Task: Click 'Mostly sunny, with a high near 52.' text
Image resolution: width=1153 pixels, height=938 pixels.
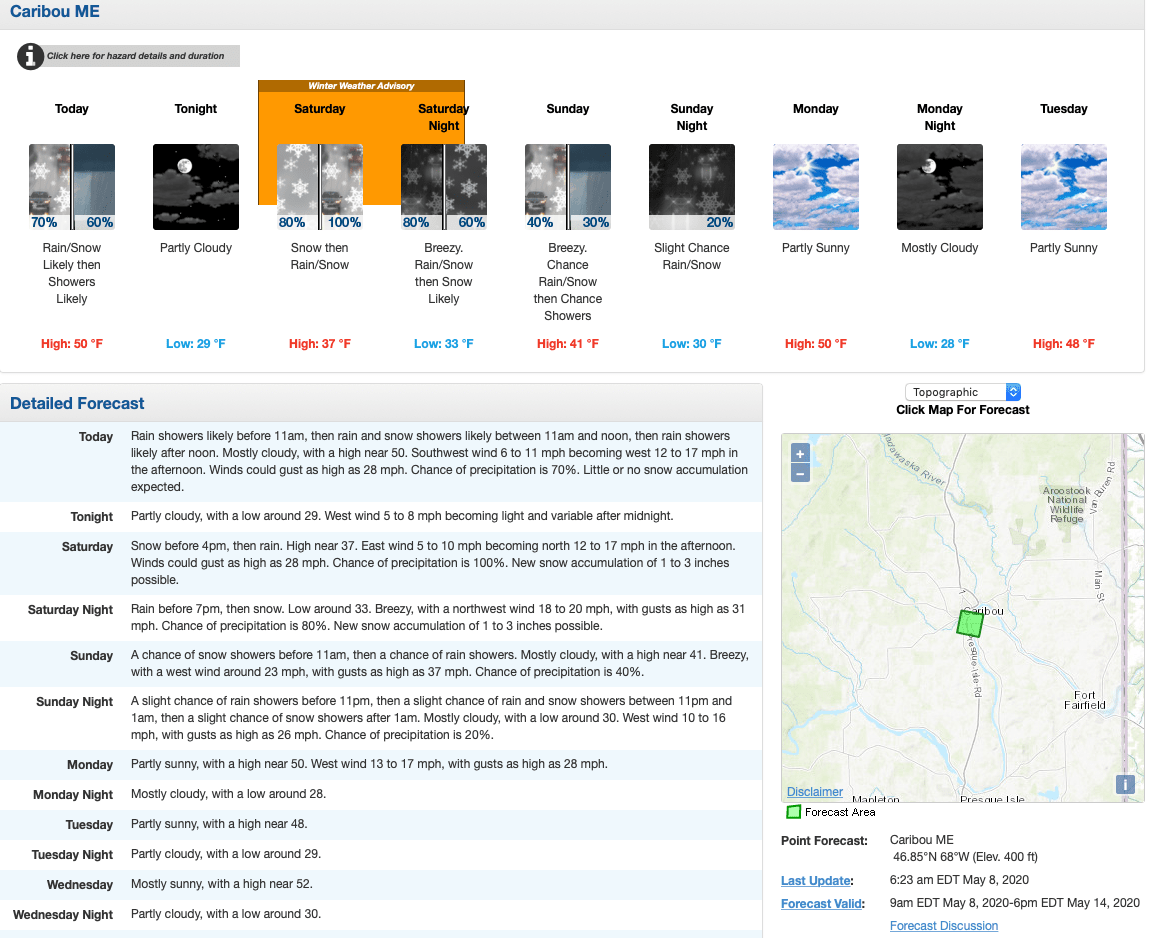Action: (221, 884)
